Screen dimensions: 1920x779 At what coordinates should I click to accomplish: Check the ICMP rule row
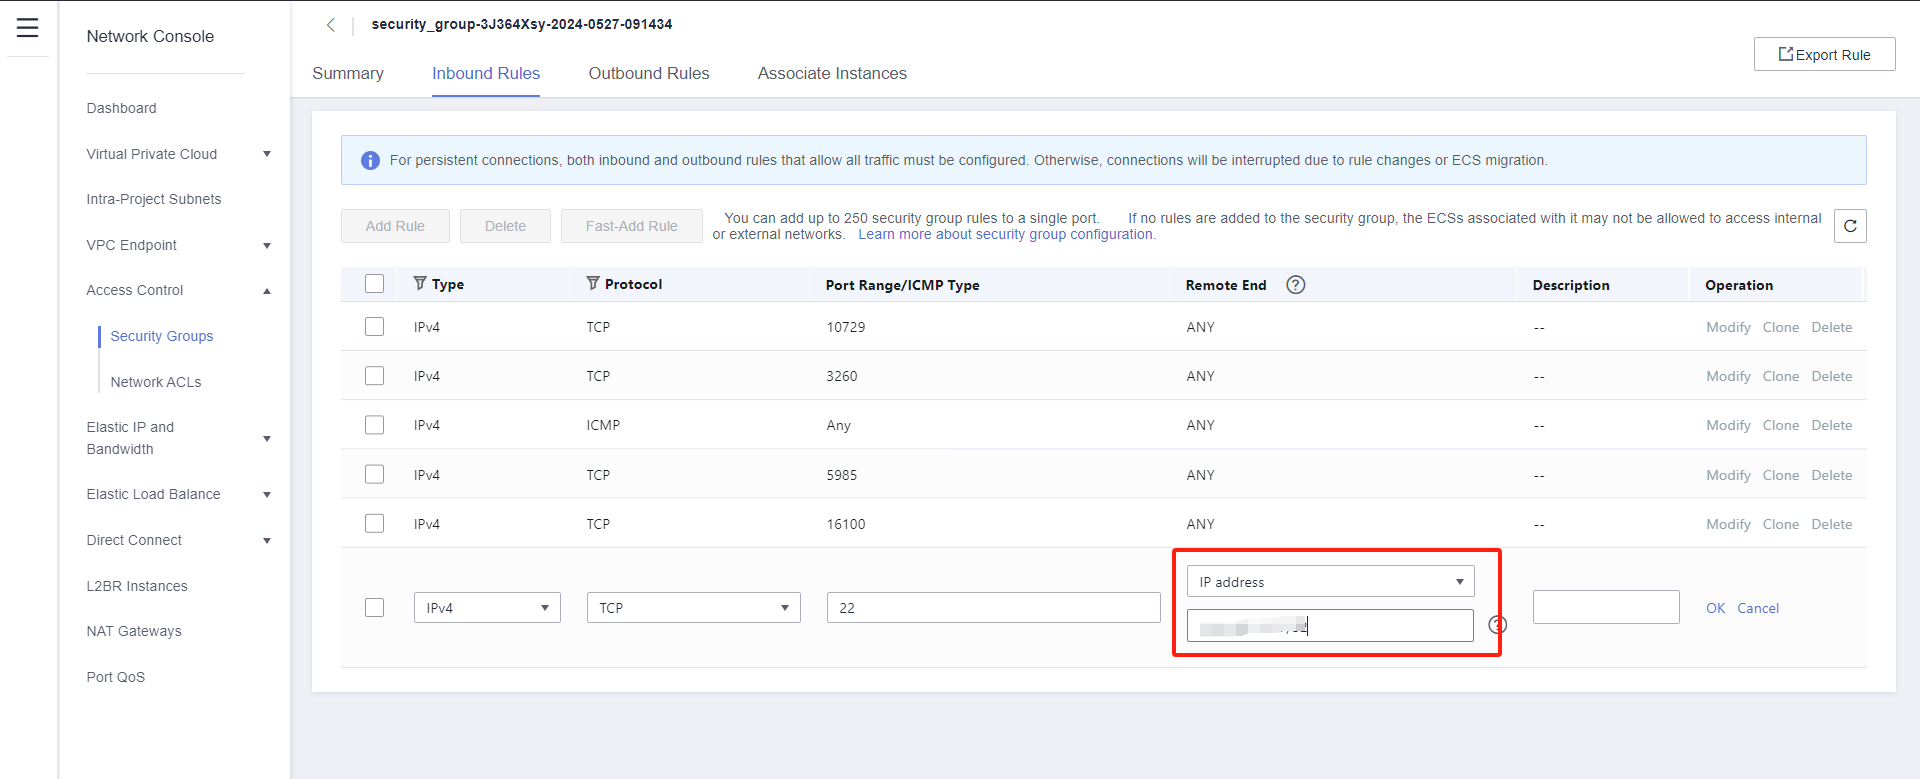click(x=374, y=425)
